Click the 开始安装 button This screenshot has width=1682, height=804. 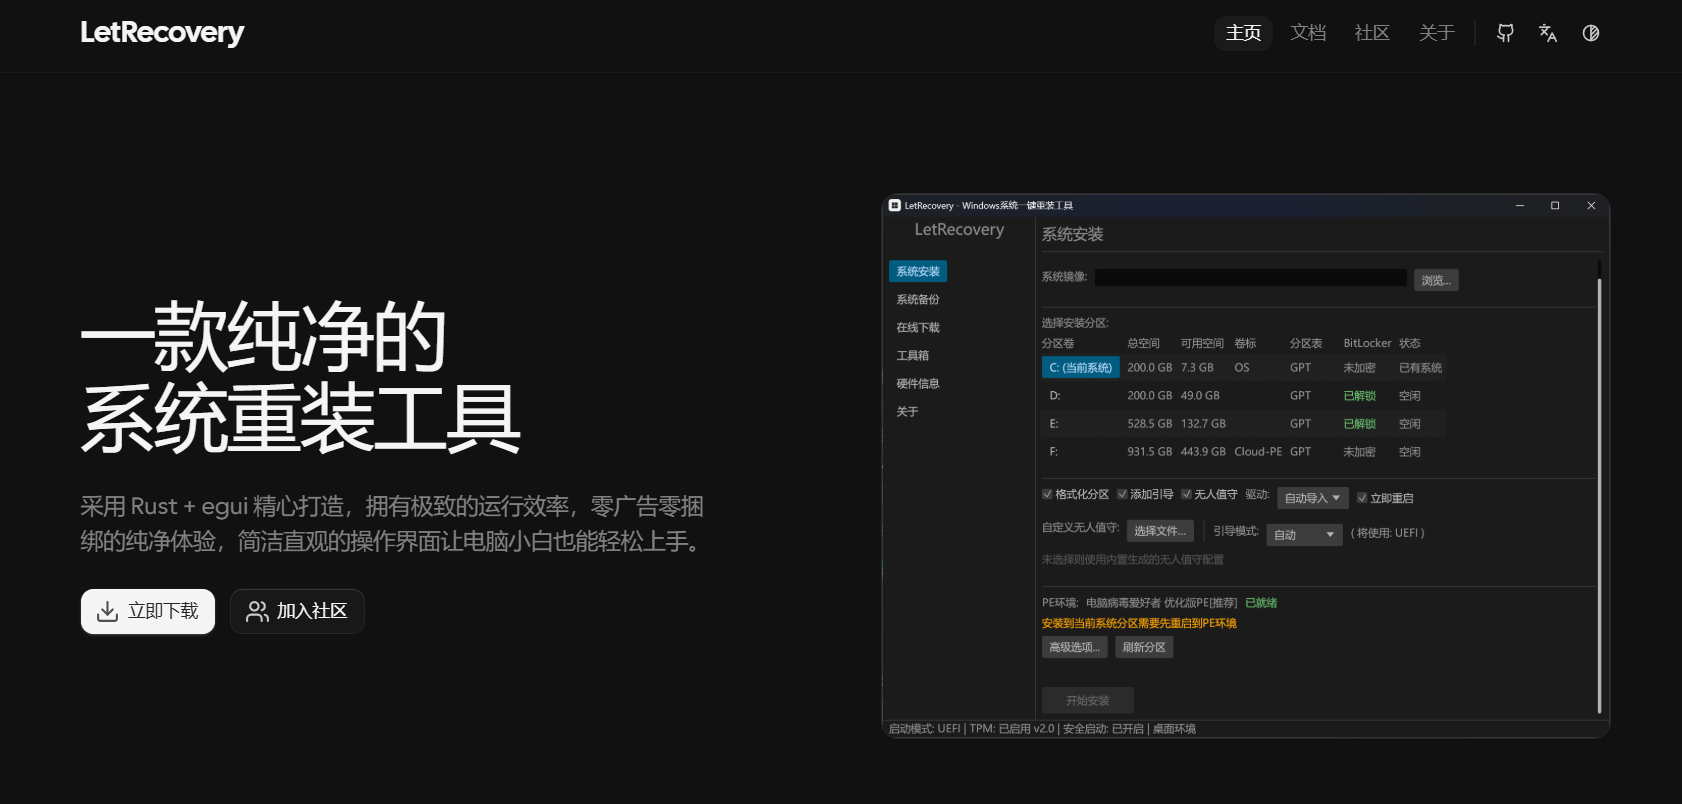(x=1088, y=701)
